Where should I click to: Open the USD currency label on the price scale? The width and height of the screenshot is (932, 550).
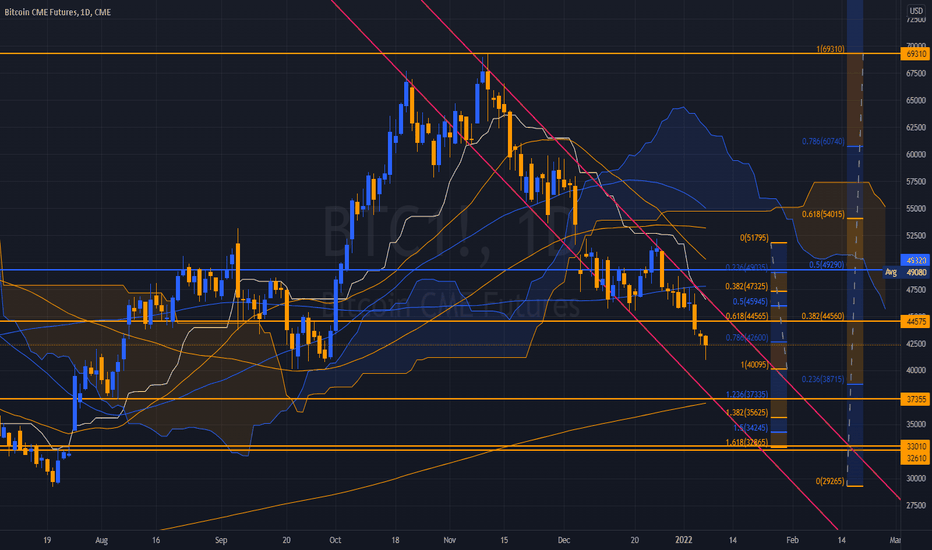(917, 11)
